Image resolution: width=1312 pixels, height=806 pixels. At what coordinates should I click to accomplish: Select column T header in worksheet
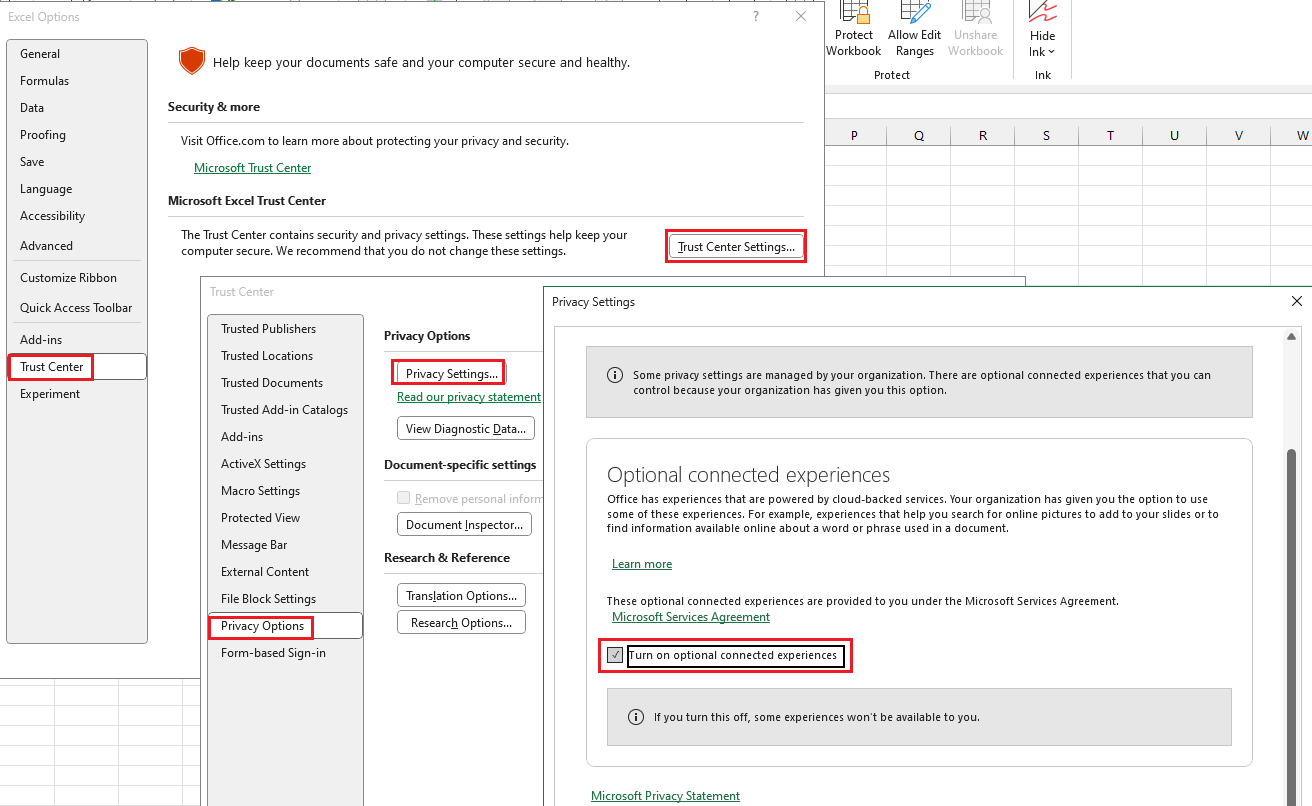click(1111, 135)
